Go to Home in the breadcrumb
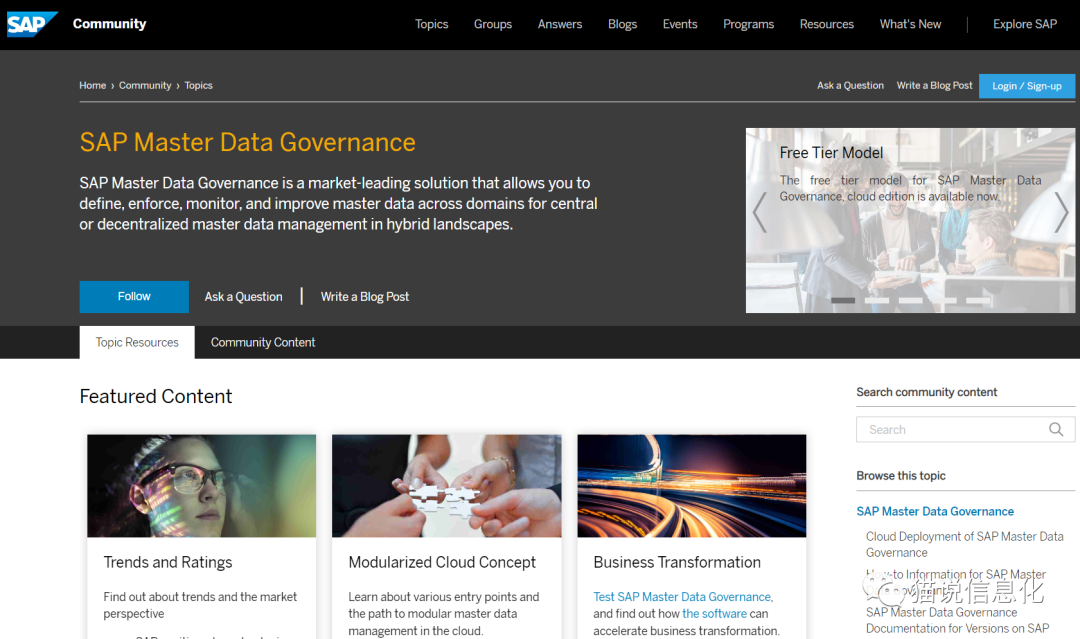 93,86
